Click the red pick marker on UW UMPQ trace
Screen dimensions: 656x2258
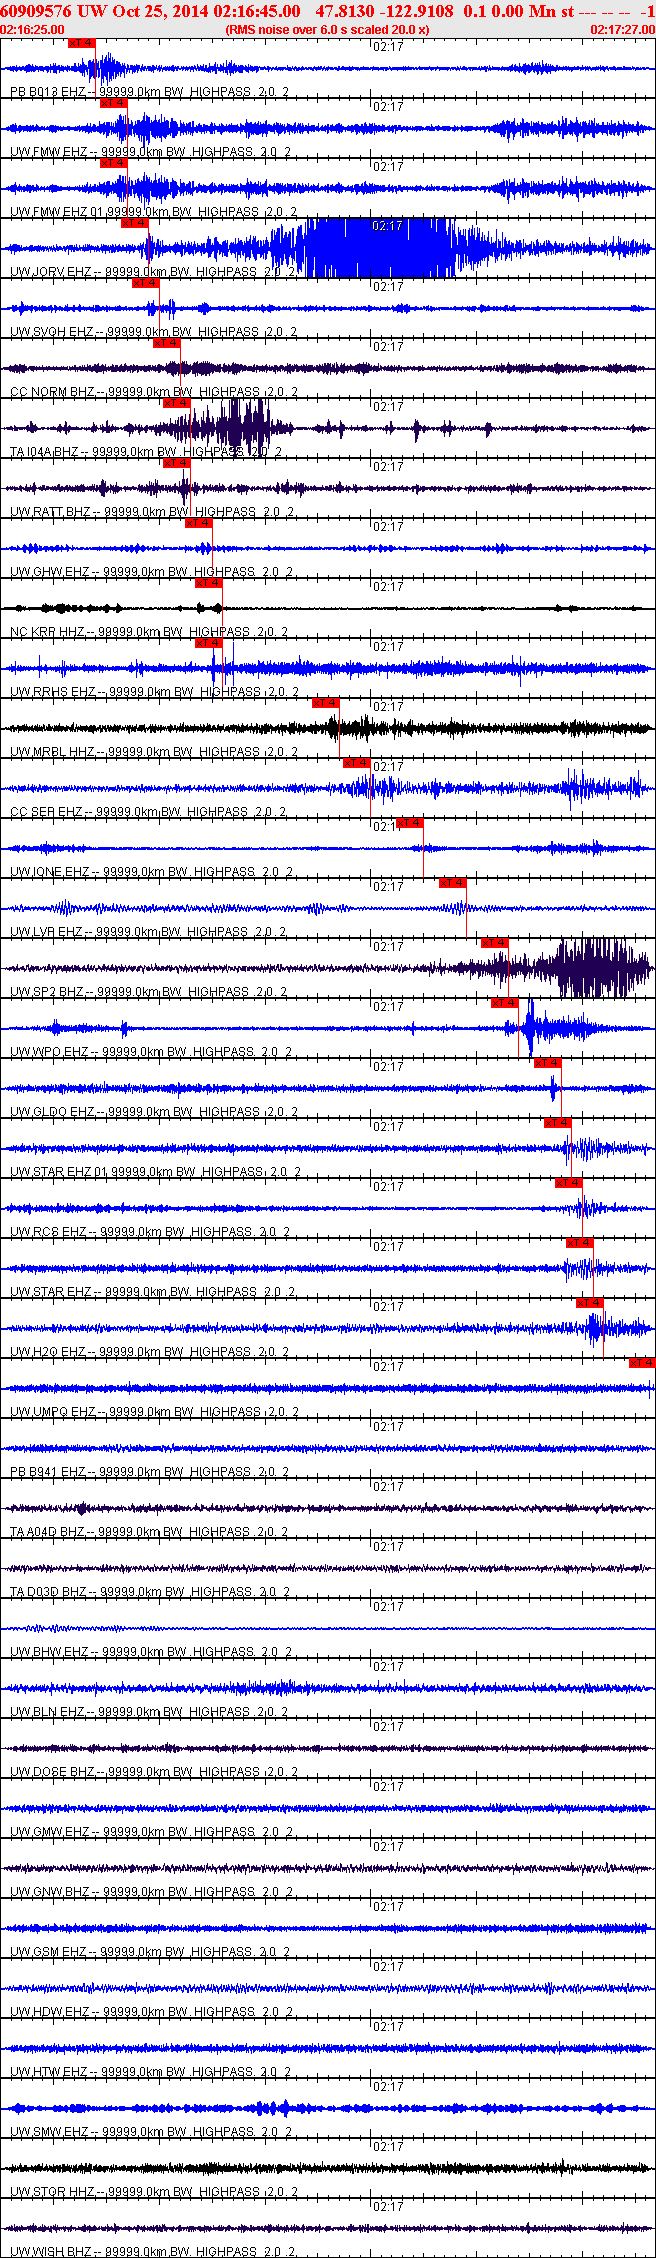pos(642,1363)
